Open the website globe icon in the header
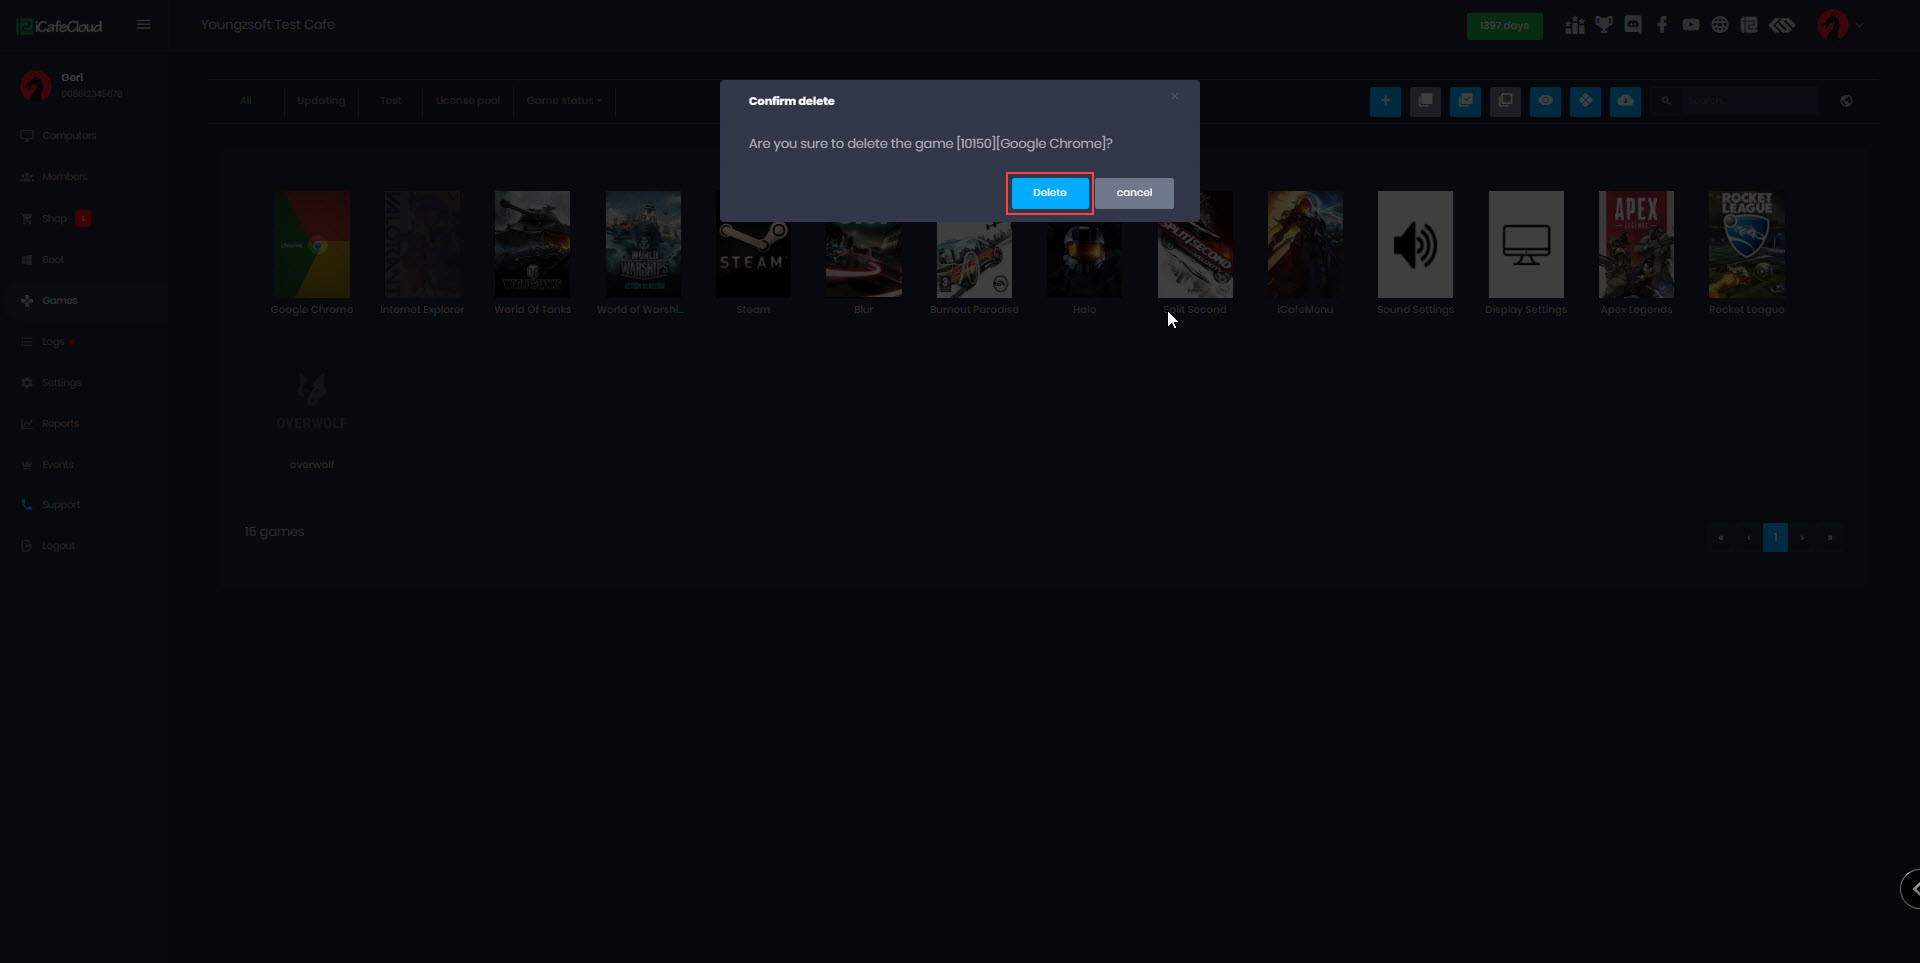The height and width of the screenshot is (963, 1920). (1720, 25)
